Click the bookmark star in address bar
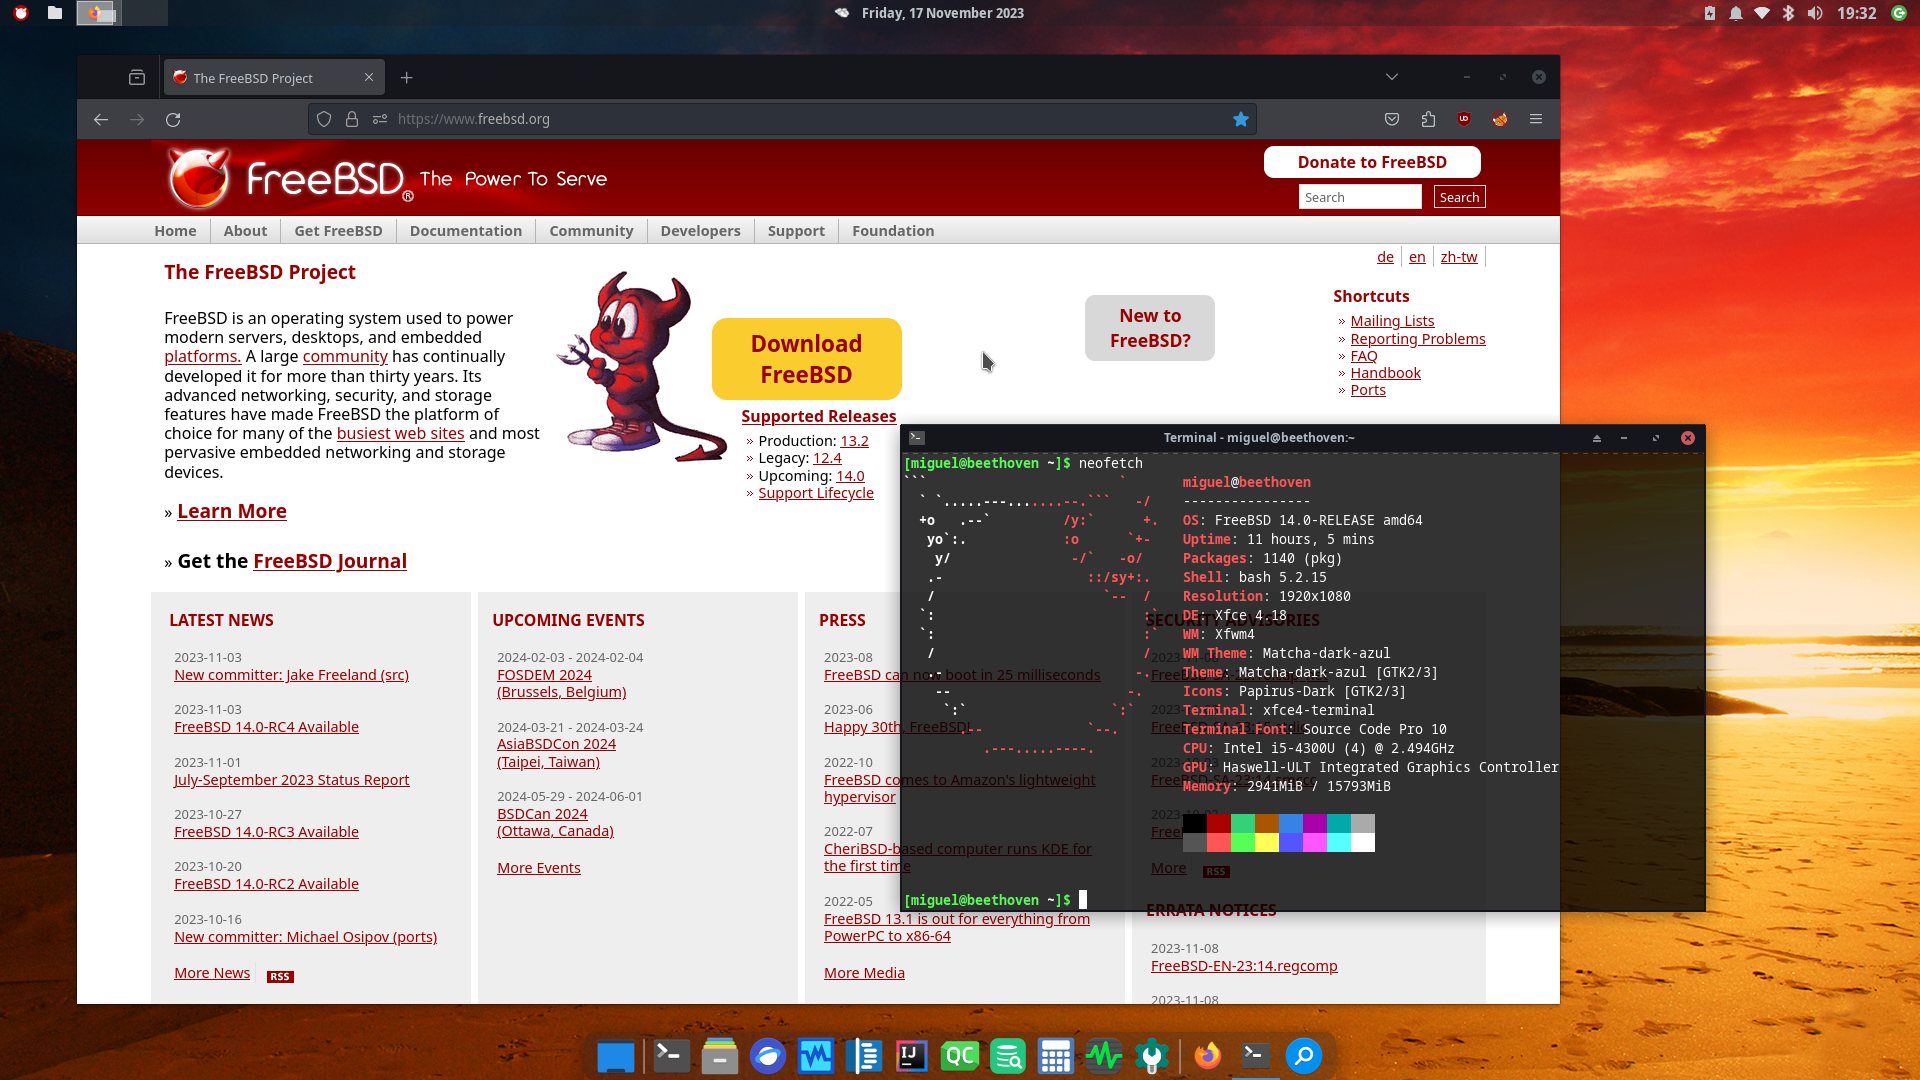1920x1080 pixels. [x=1241, y=119]
